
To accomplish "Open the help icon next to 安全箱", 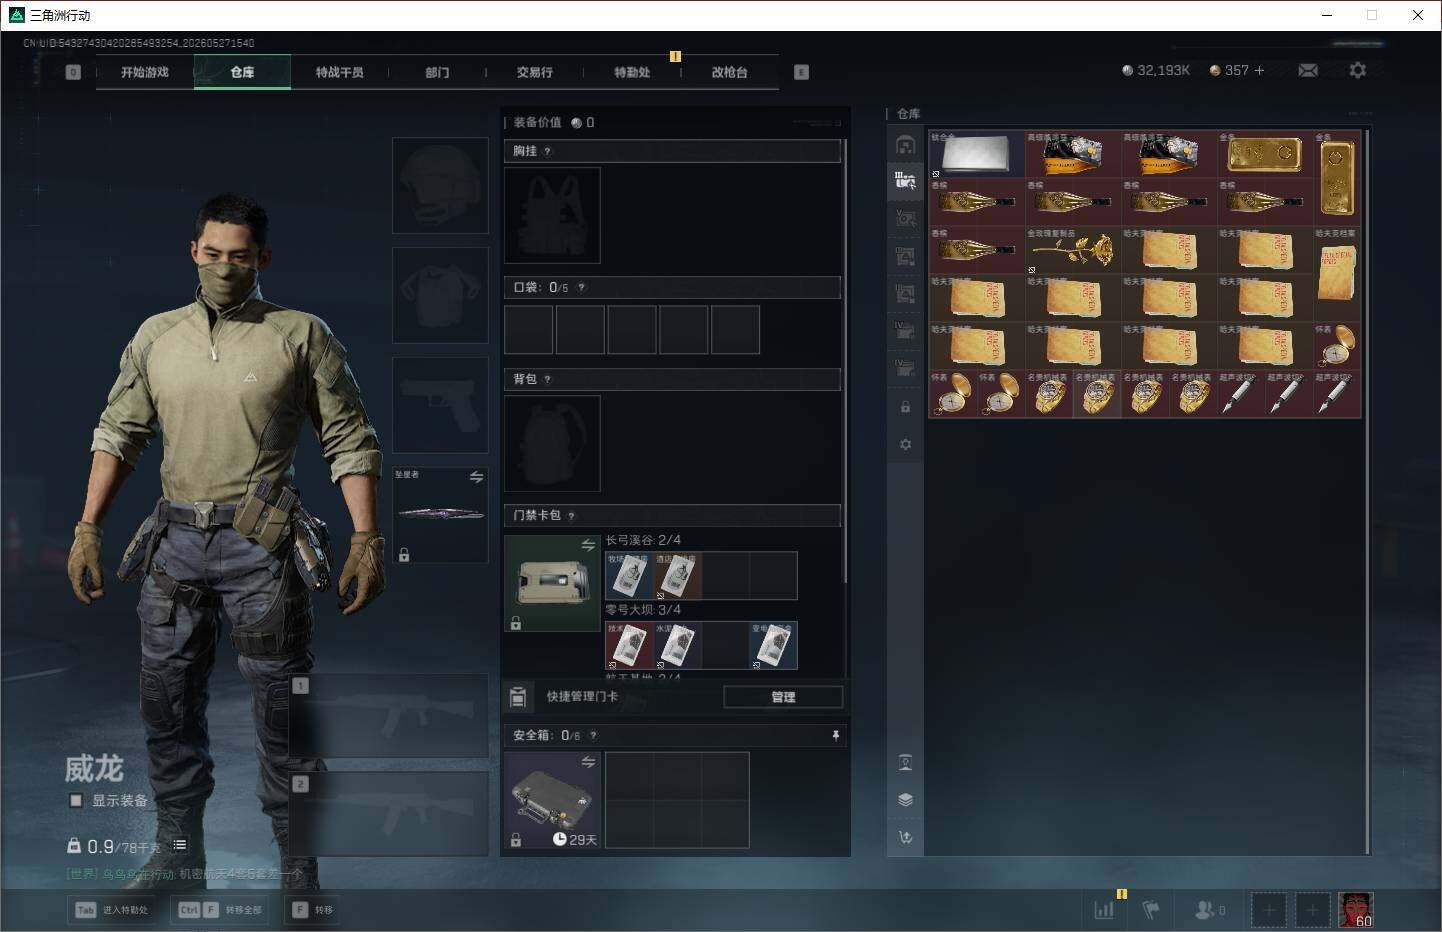I will click(593, 735).
